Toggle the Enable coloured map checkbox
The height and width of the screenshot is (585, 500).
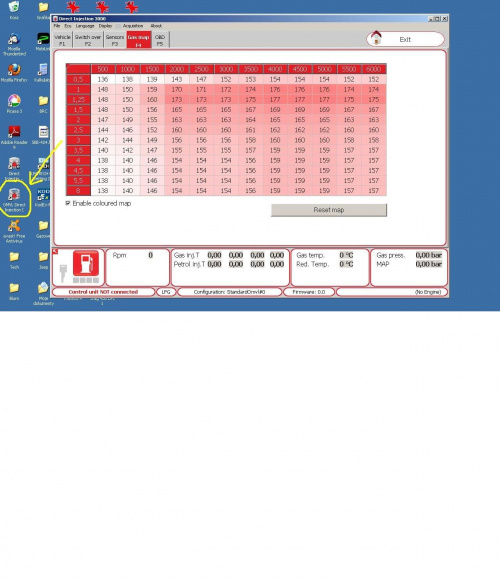68,203
